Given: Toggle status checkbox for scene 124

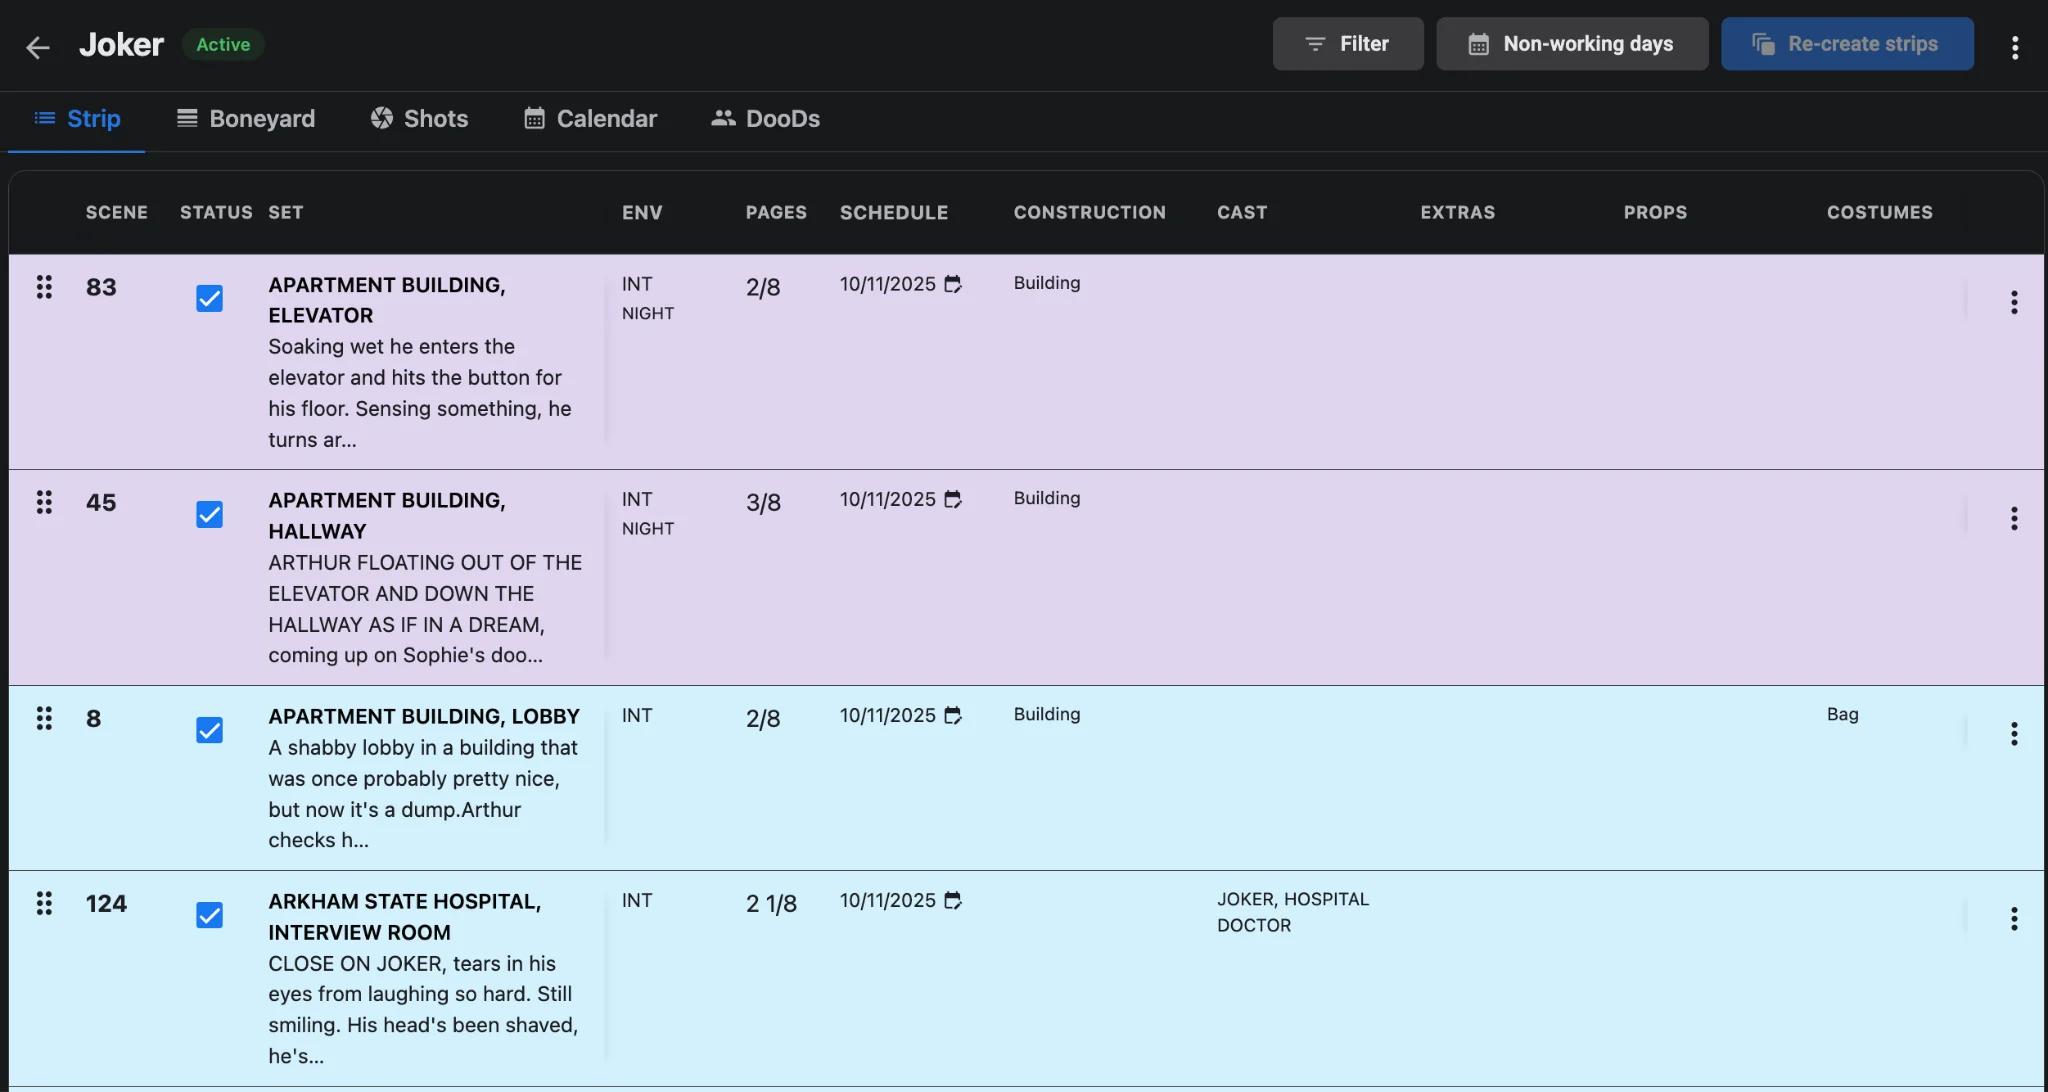Looking at the screenshot, I should click(x=209, y=915).
